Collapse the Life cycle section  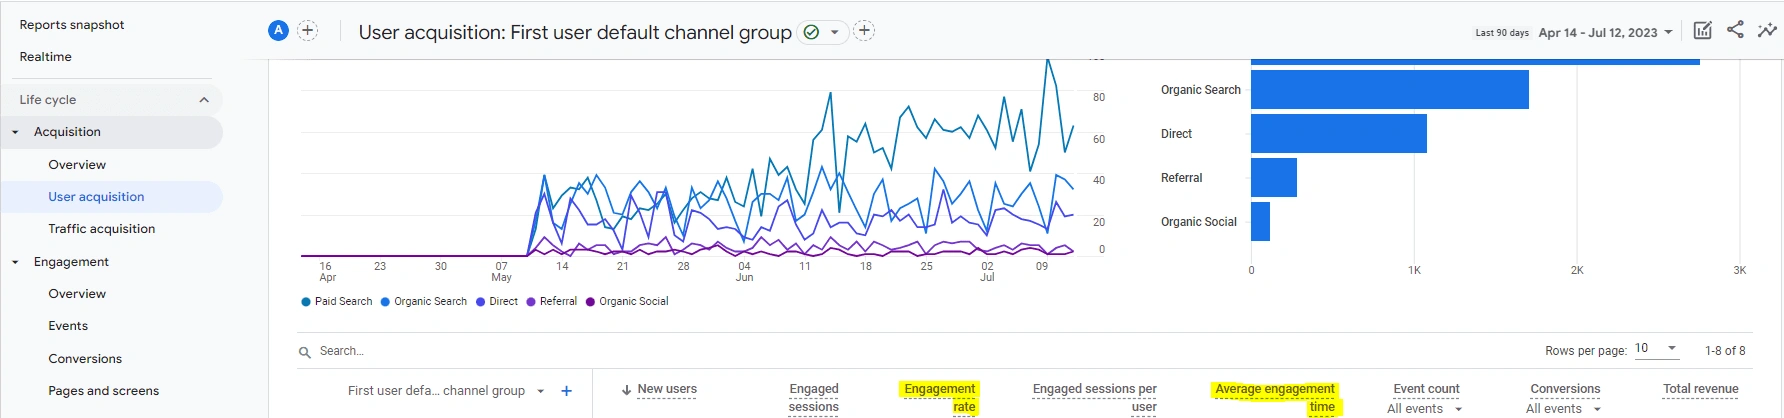(204, 100)
